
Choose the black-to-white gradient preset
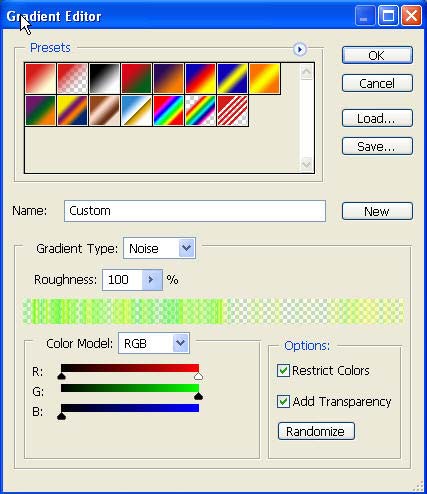coord(104,78)
